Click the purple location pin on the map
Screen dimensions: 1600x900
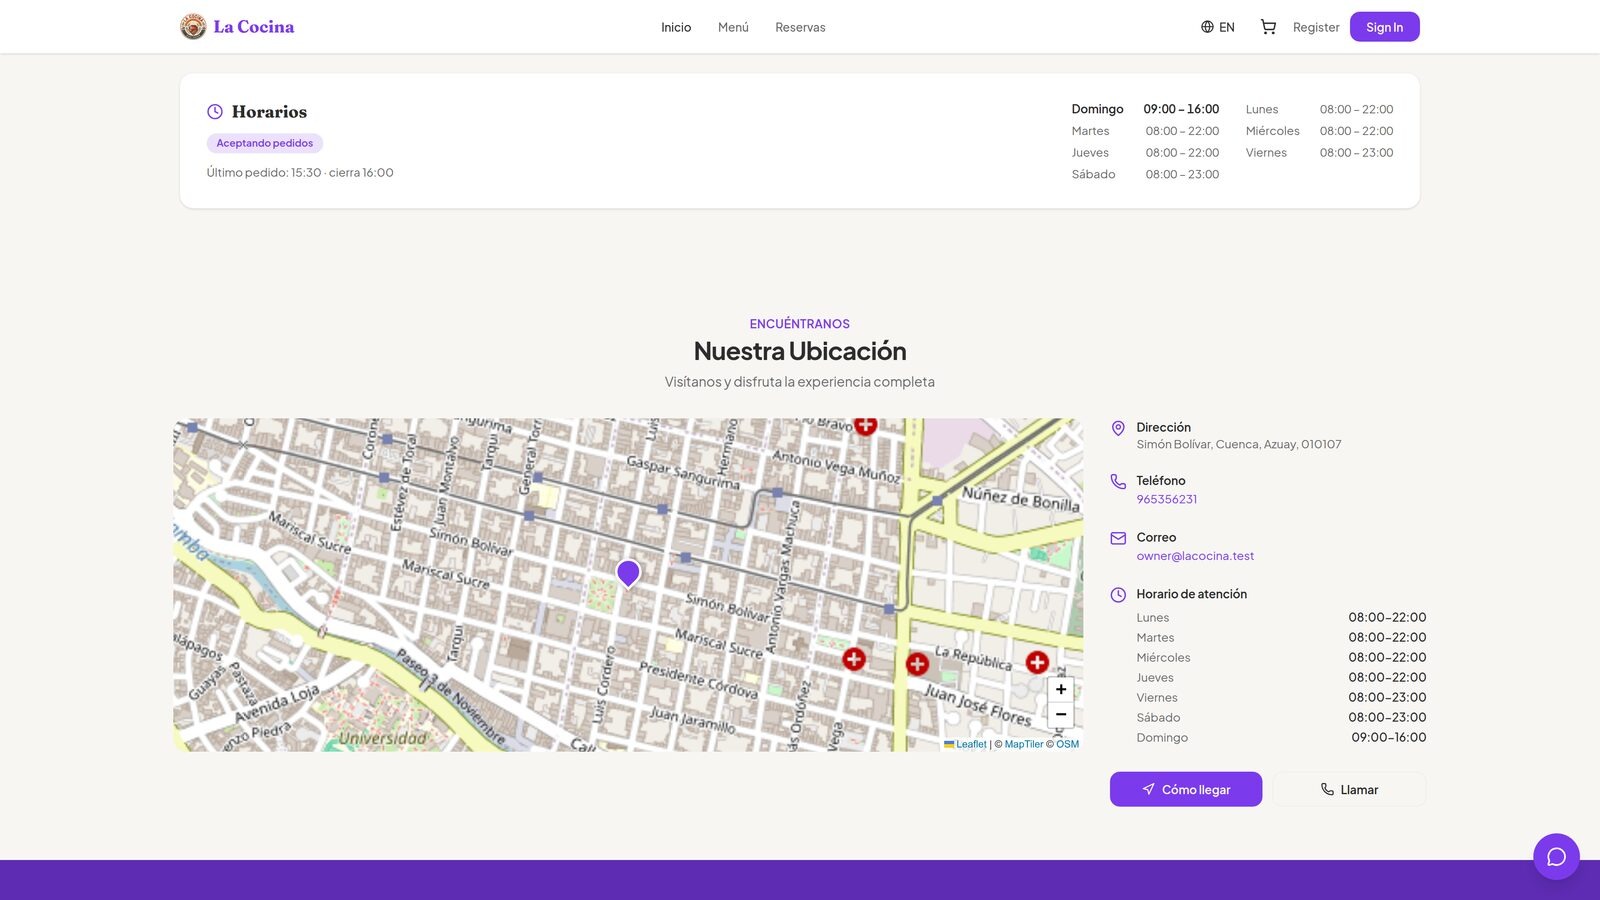628,573
